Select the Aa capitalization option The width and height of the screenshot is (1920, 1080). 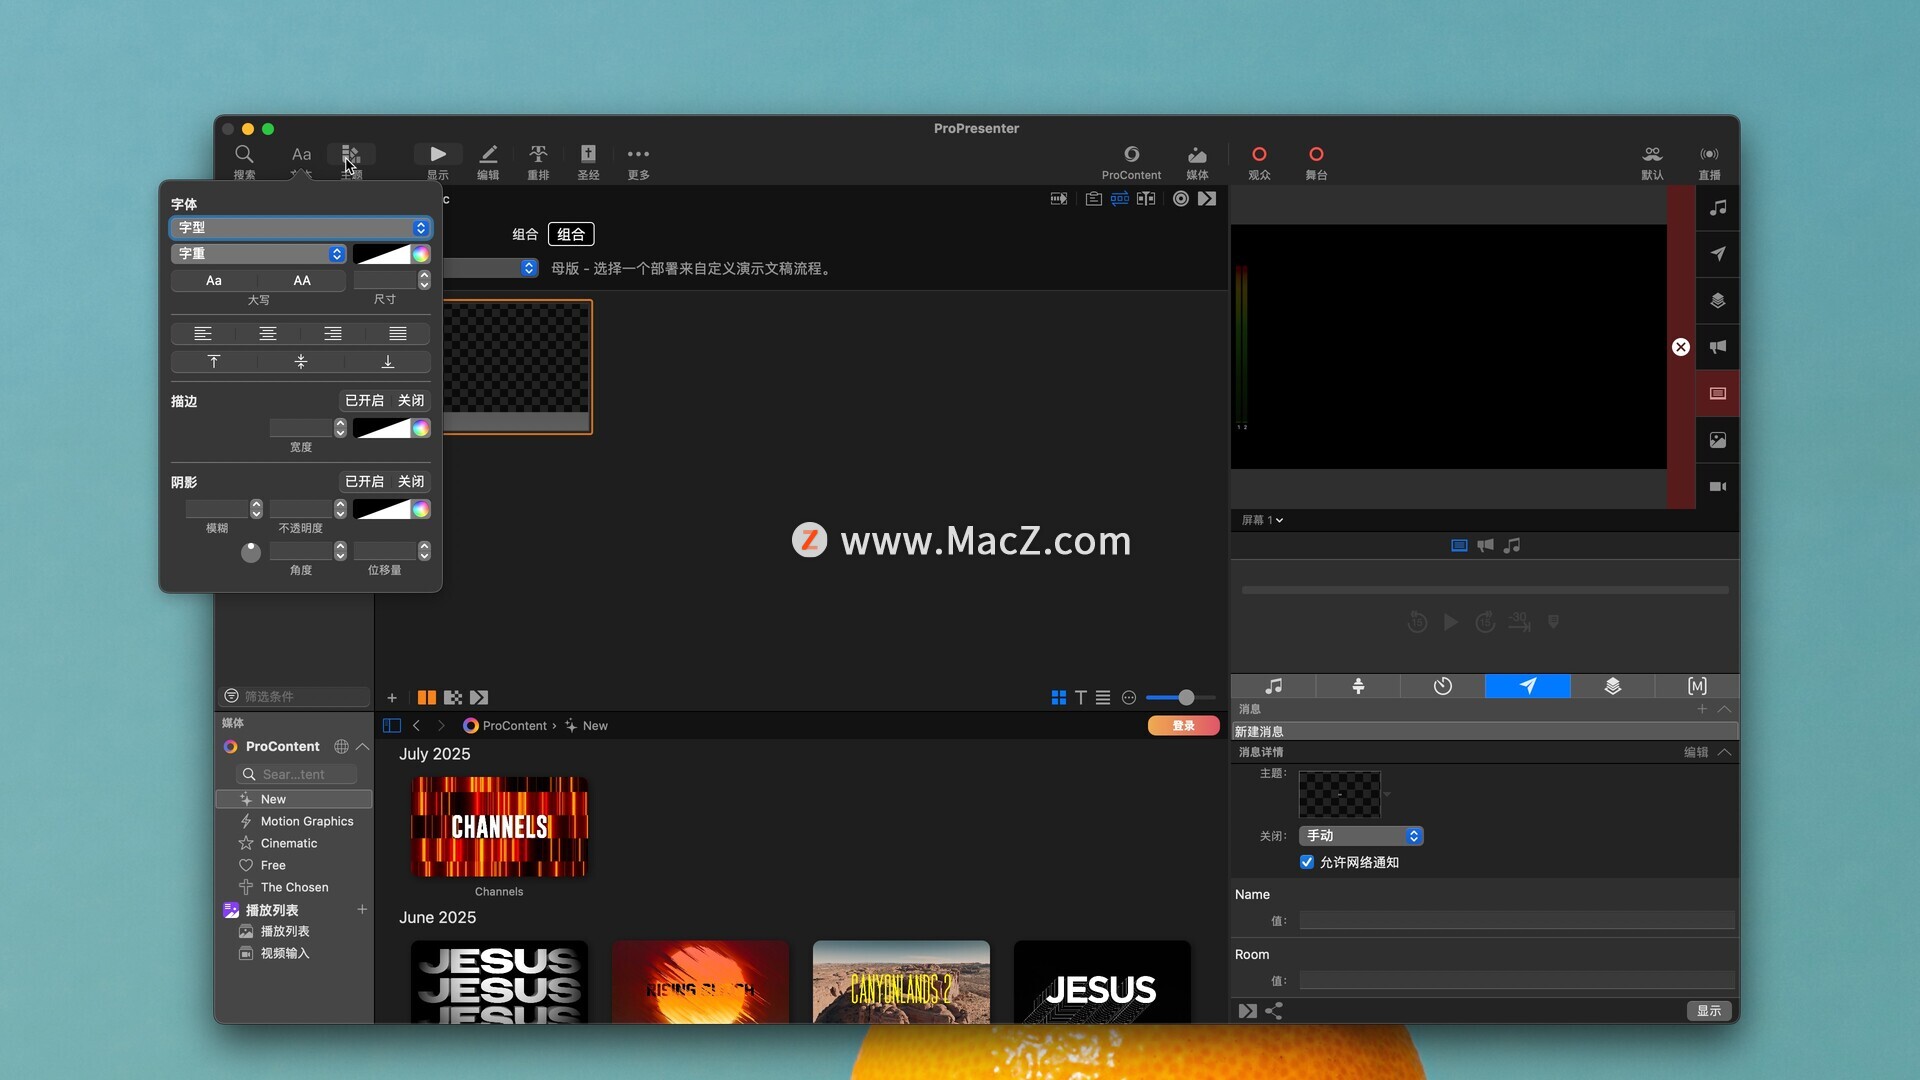[x=214, y=281]
